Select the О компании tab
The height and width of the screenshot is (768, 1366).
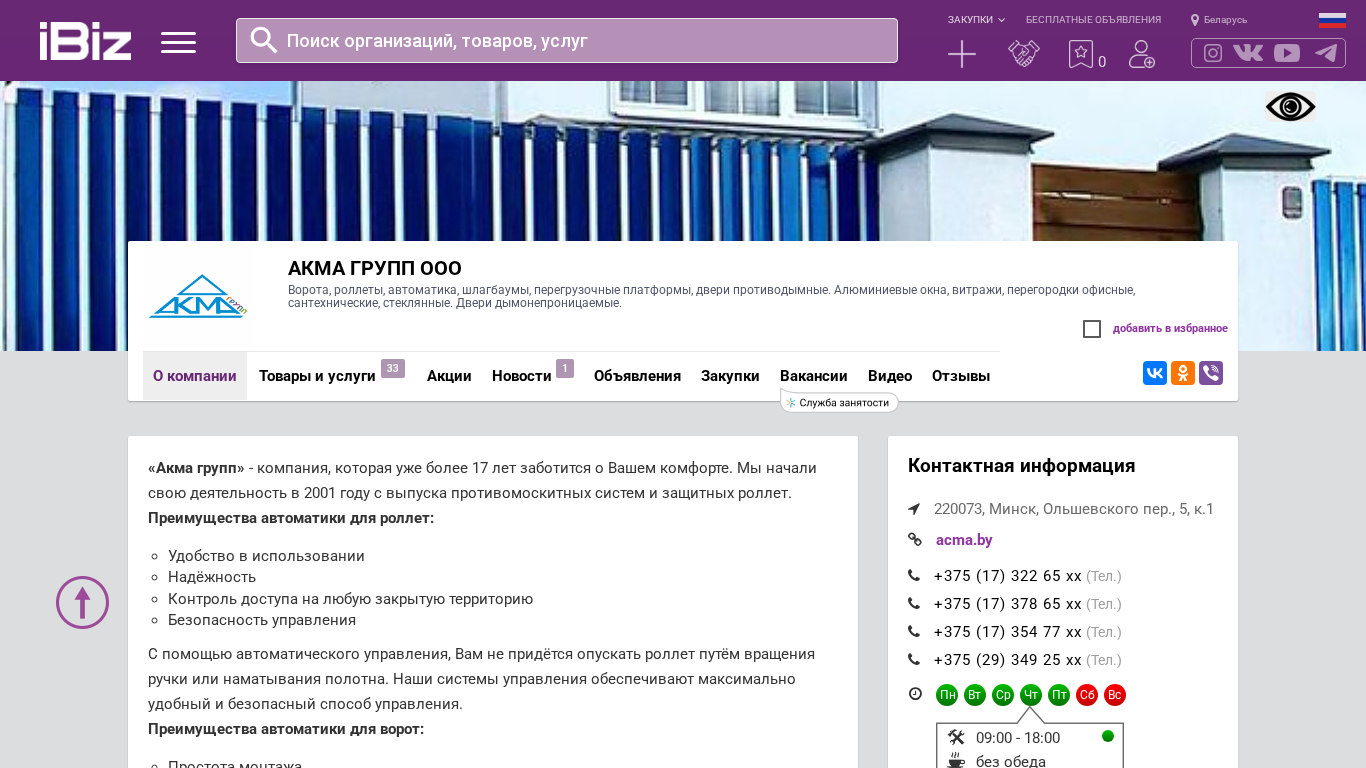click(195, 376)
